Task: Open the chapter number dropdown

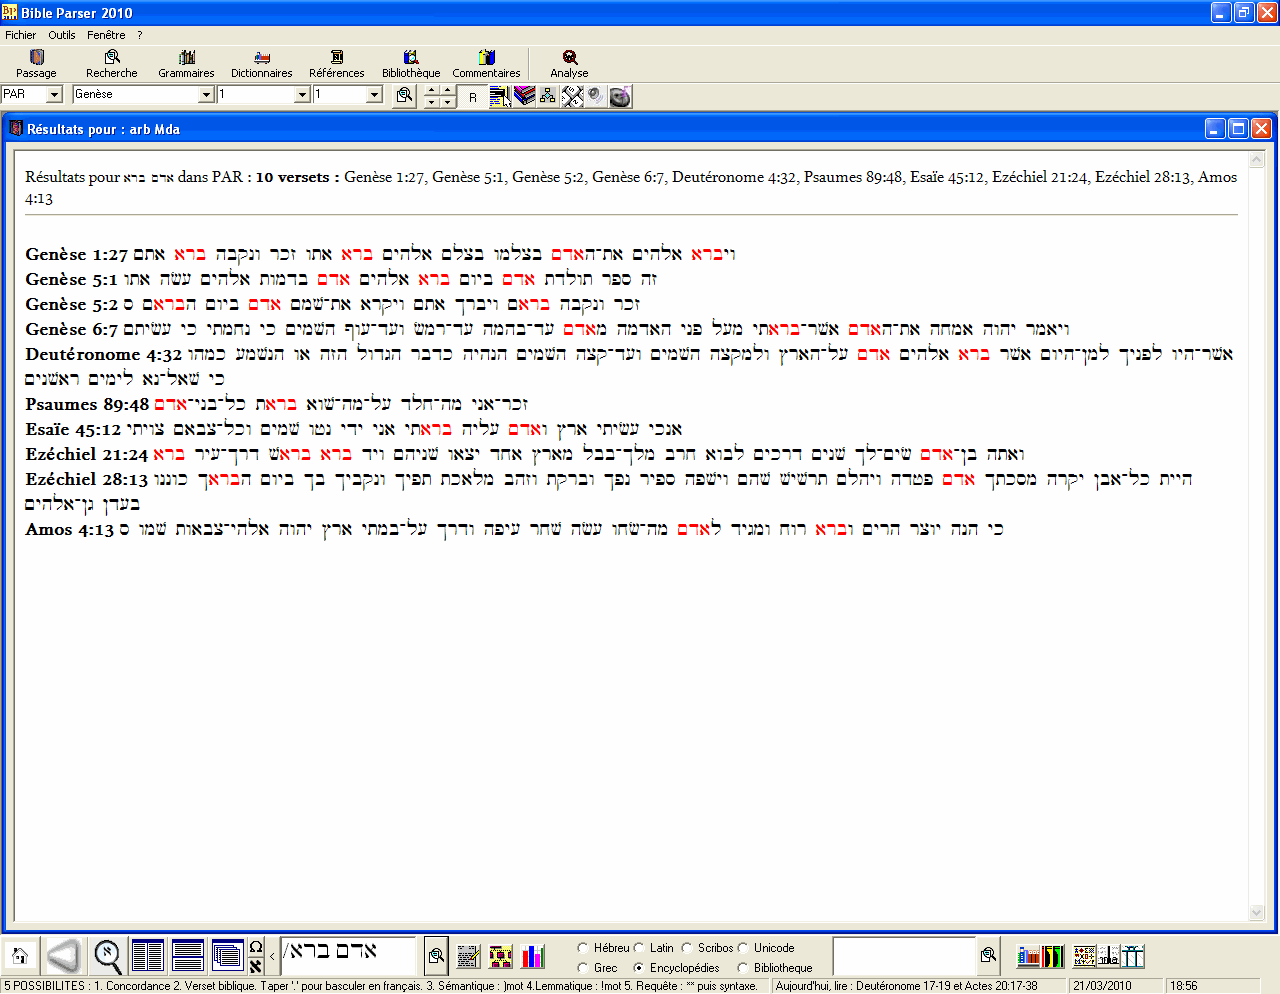Action: point(302,95)
